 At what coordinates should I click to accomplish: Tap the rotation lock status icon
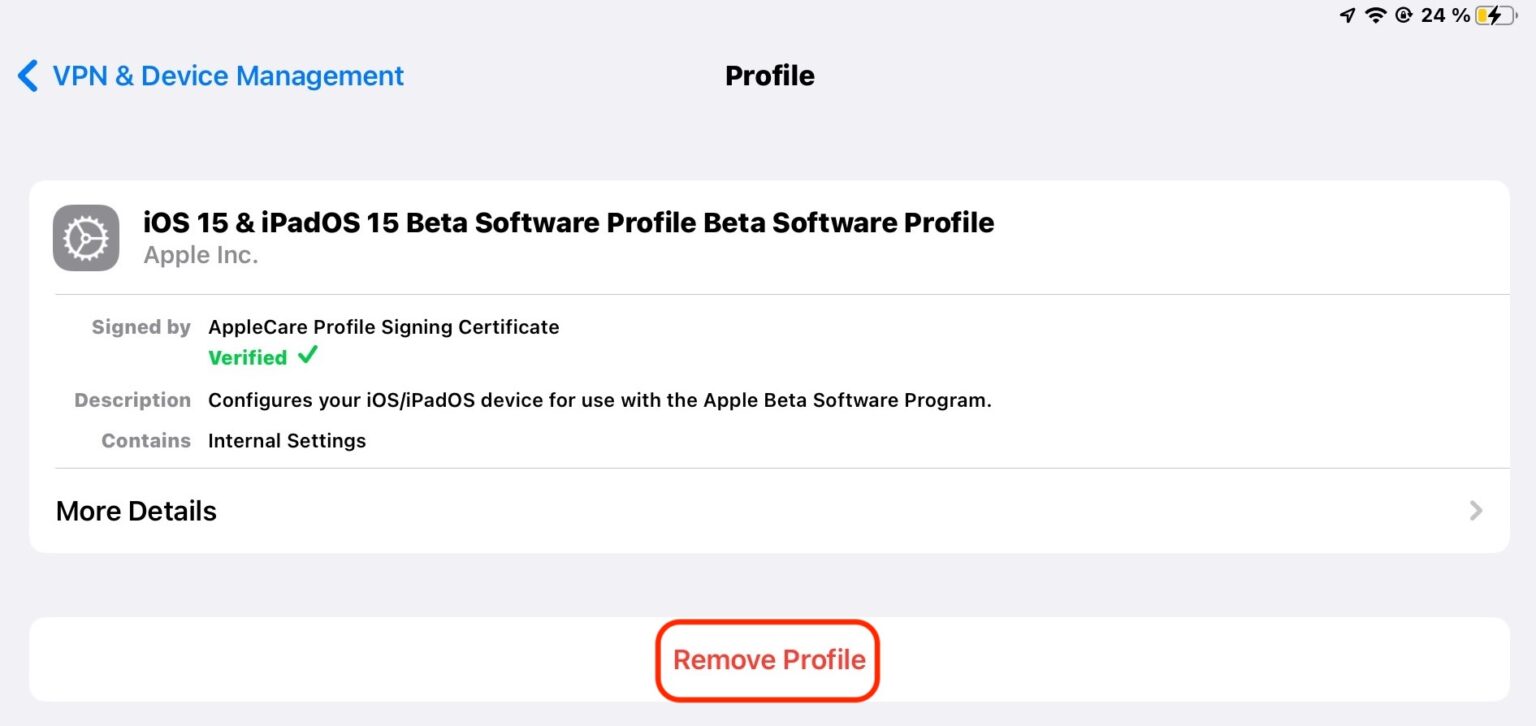click(x=1403, y=15)
